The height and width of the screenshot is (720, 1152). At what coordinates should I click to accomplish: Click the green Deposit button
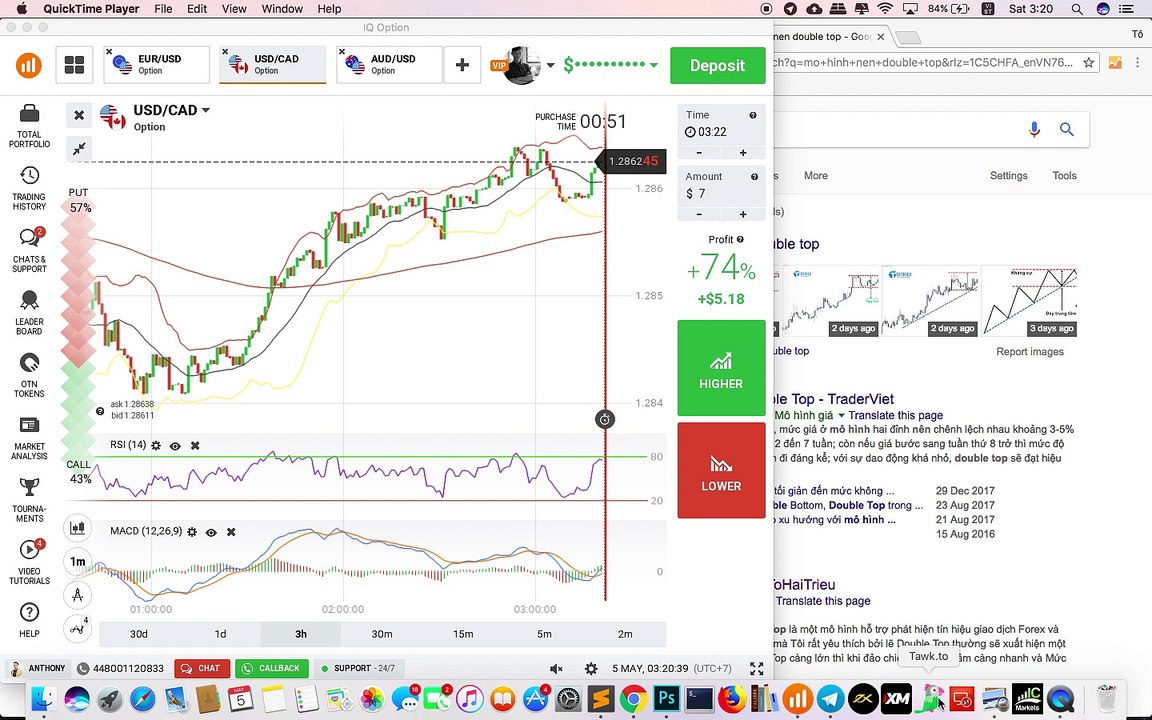(717, 65)
